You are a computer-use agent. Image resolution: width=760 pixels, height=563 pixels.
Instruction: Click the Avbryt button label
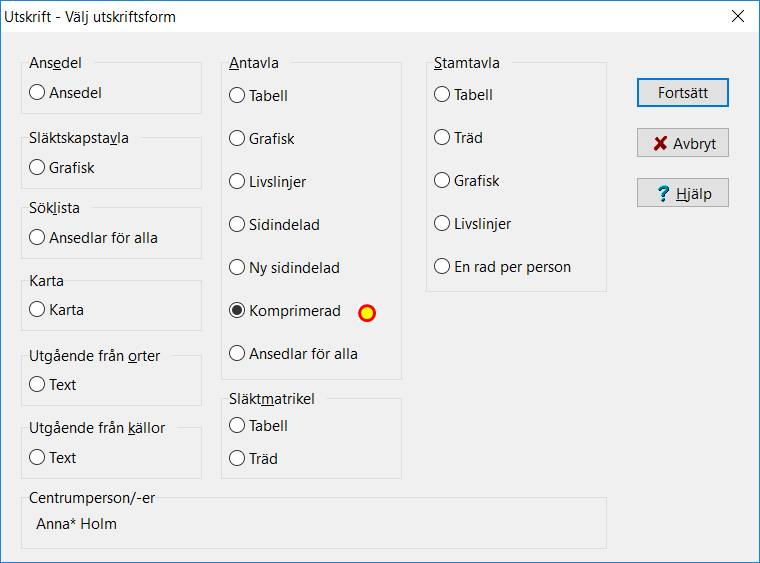pyautogui.click(x=694, y=144)
